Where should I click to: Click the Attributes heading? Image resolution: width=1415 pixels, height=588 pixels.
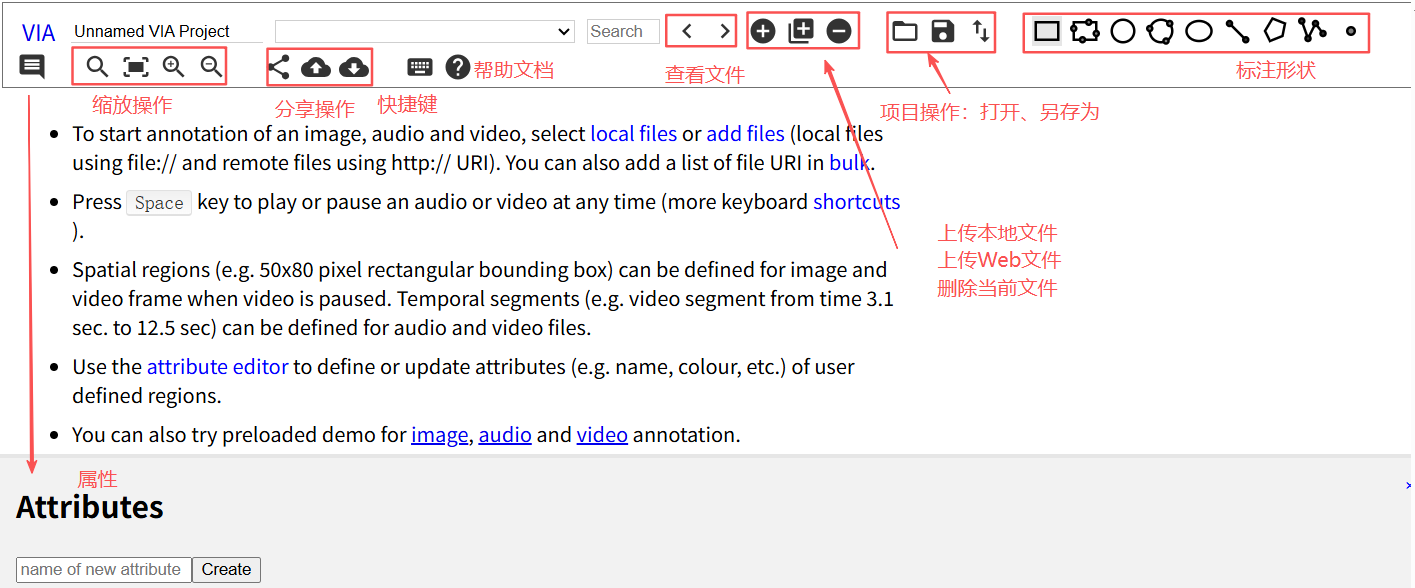[90, 507]
